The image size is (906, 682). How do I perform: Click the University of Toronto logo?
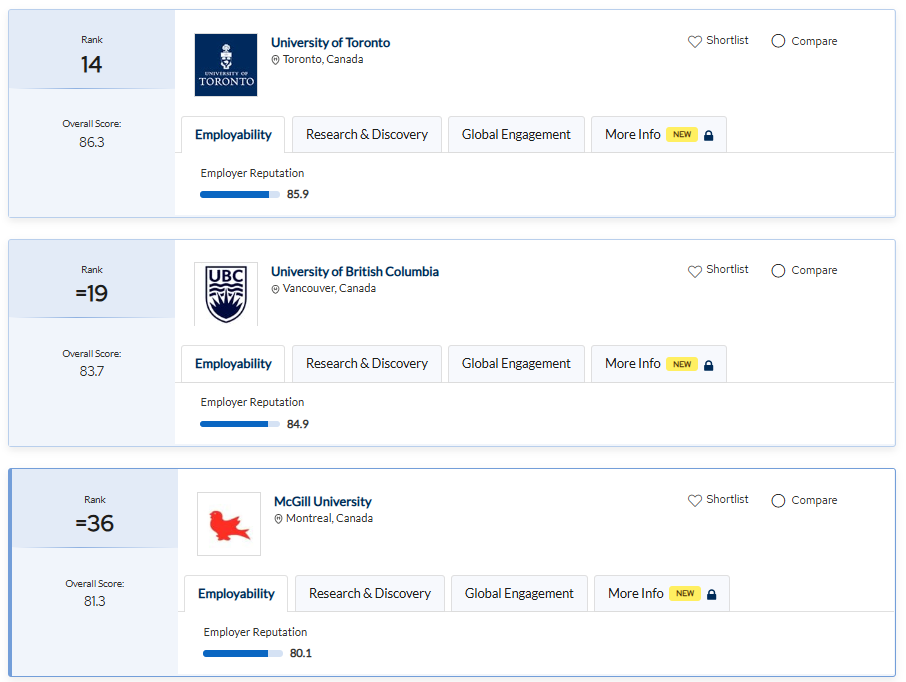[226, 65]
